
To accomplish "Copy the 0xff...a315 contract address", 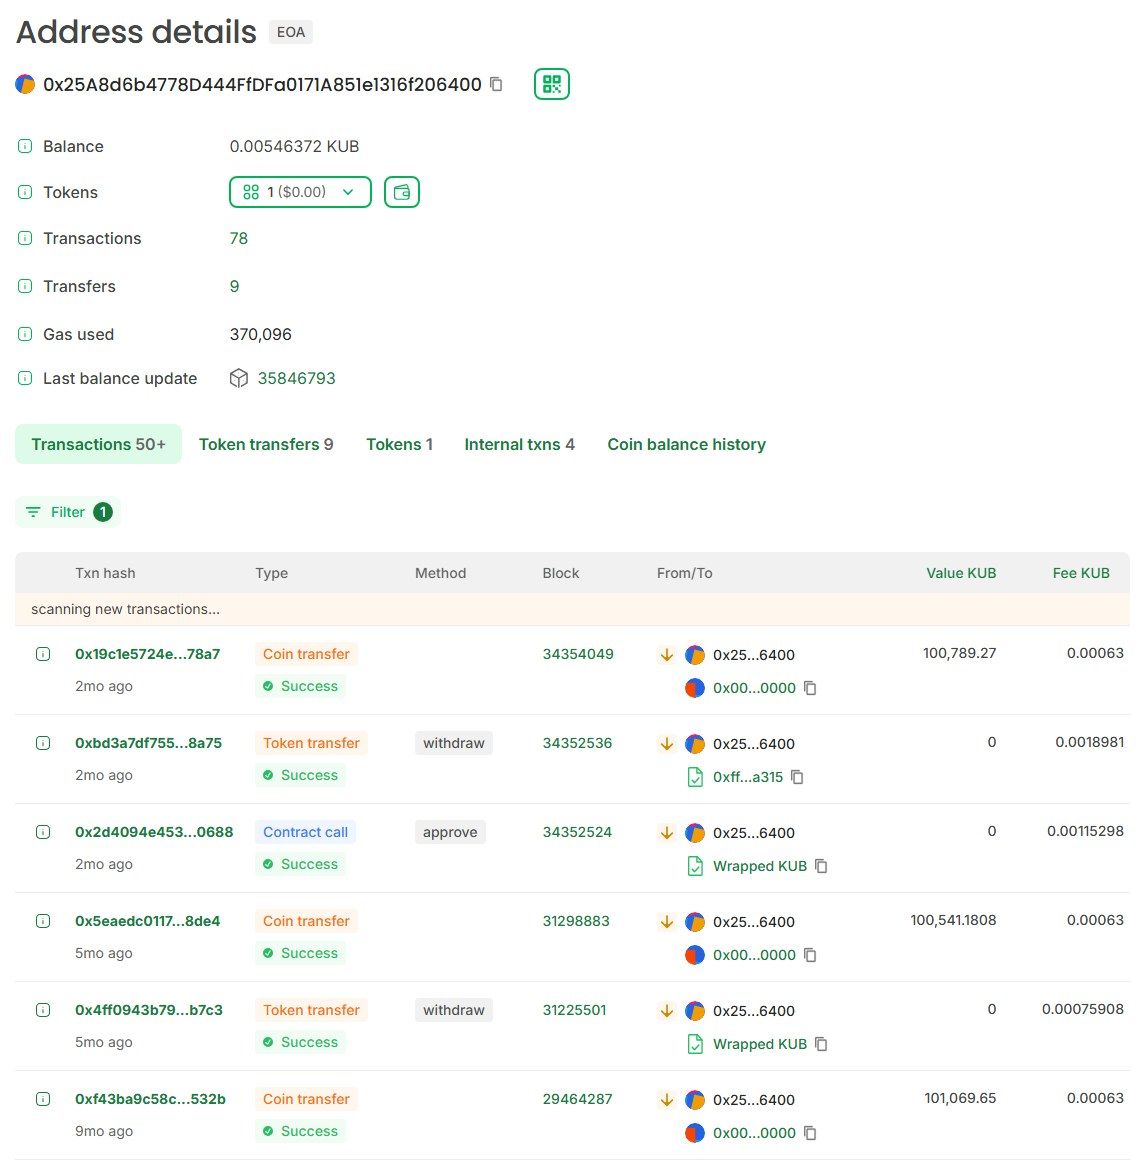I will click(797, 777).
